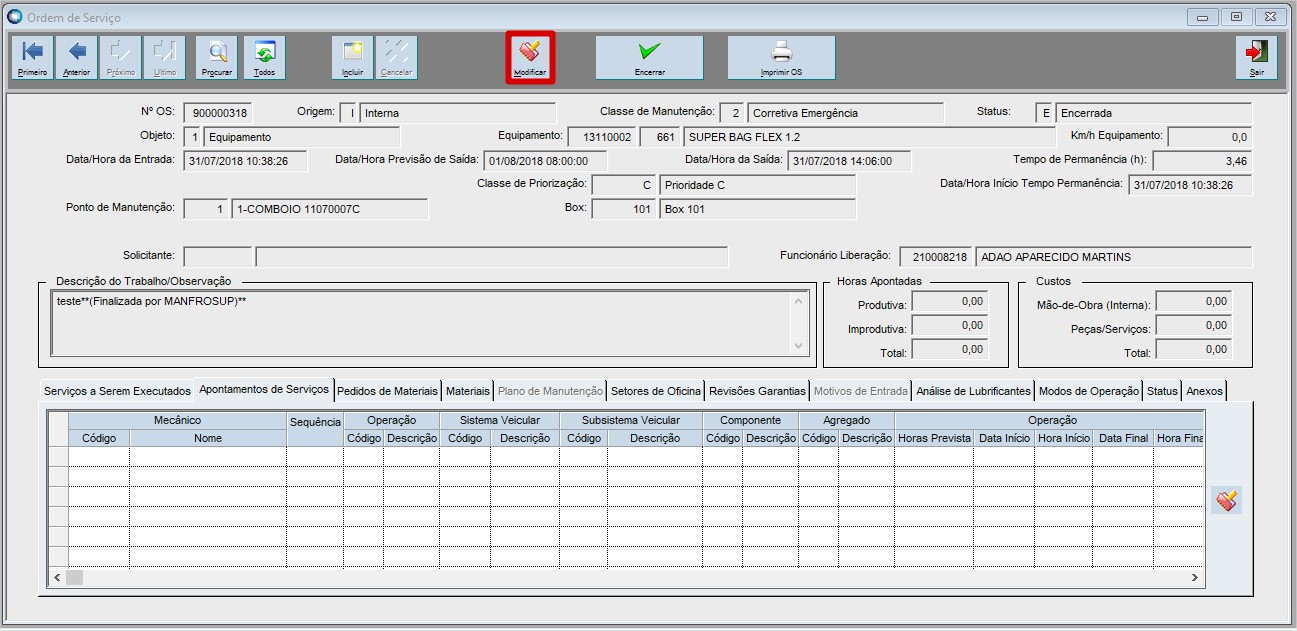Click the Horas Produtiva value field
The height and width of the screenshot is (631, 1297).
coord(948,302)
